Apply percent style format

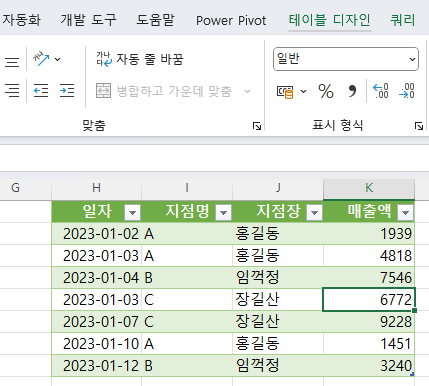(x=326, y=91)
